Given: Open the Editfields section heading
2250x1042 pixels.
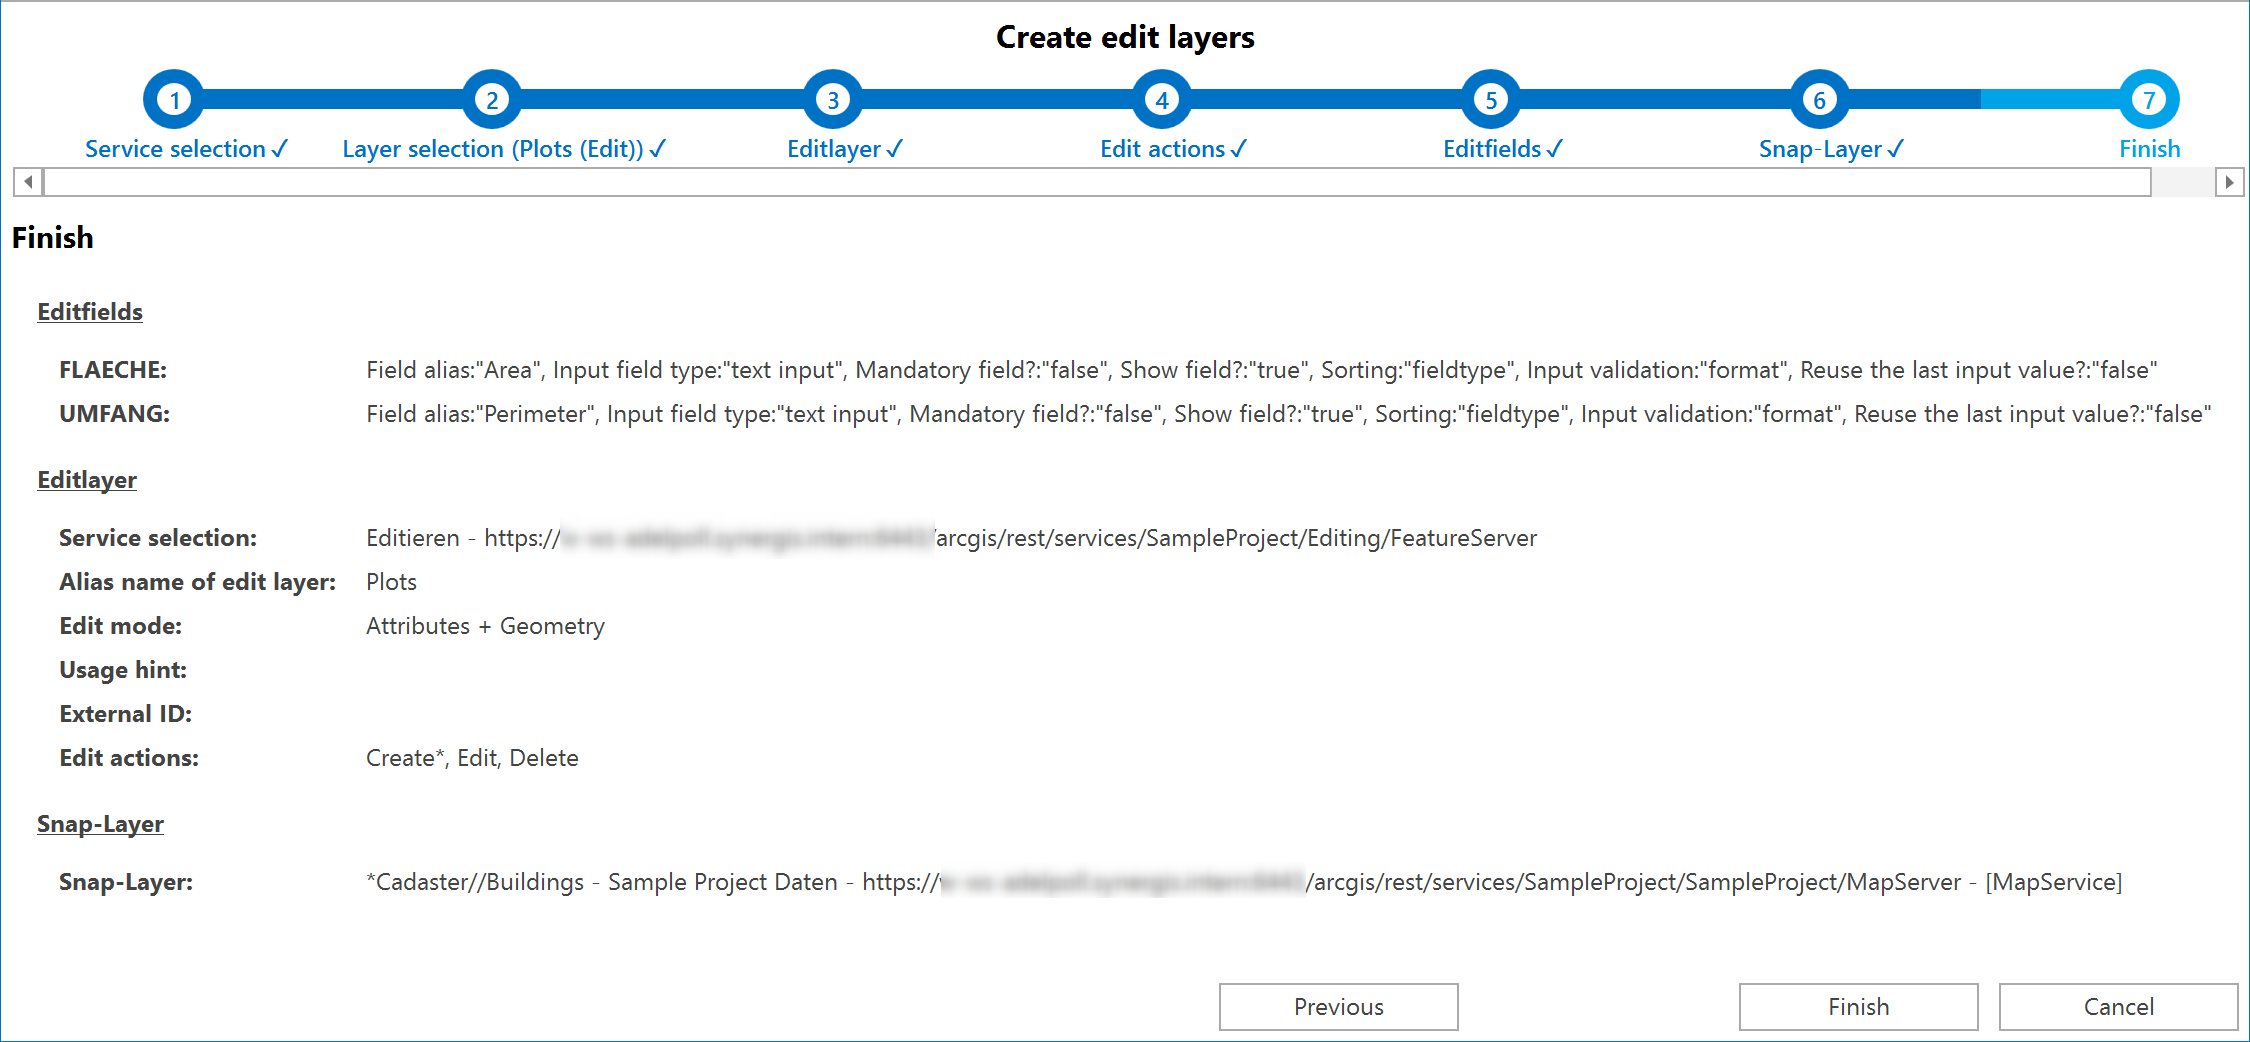Looking at the screenshot, I should 89,311.
